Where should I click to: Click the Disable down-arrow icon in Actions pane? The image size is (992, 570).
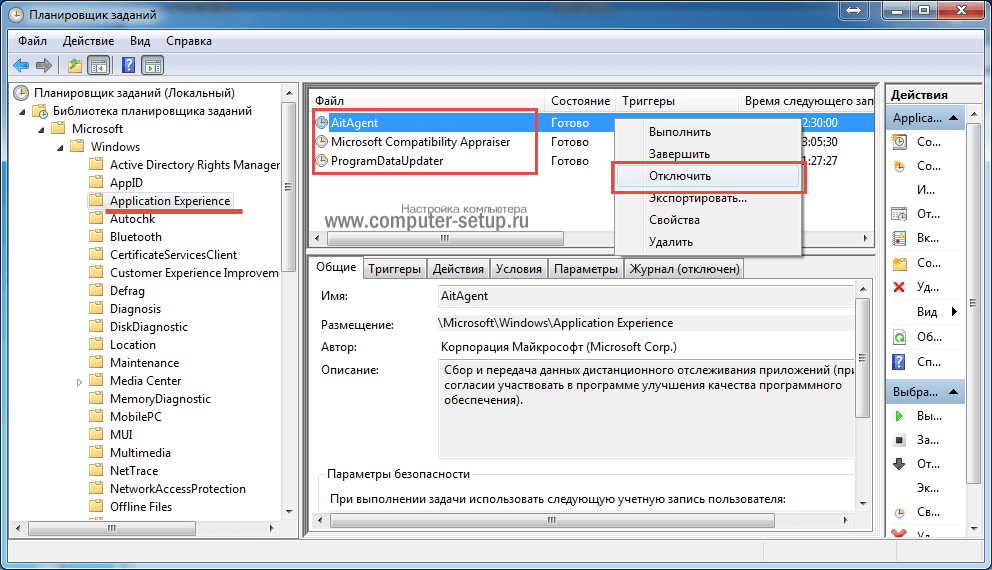point(899,463)
